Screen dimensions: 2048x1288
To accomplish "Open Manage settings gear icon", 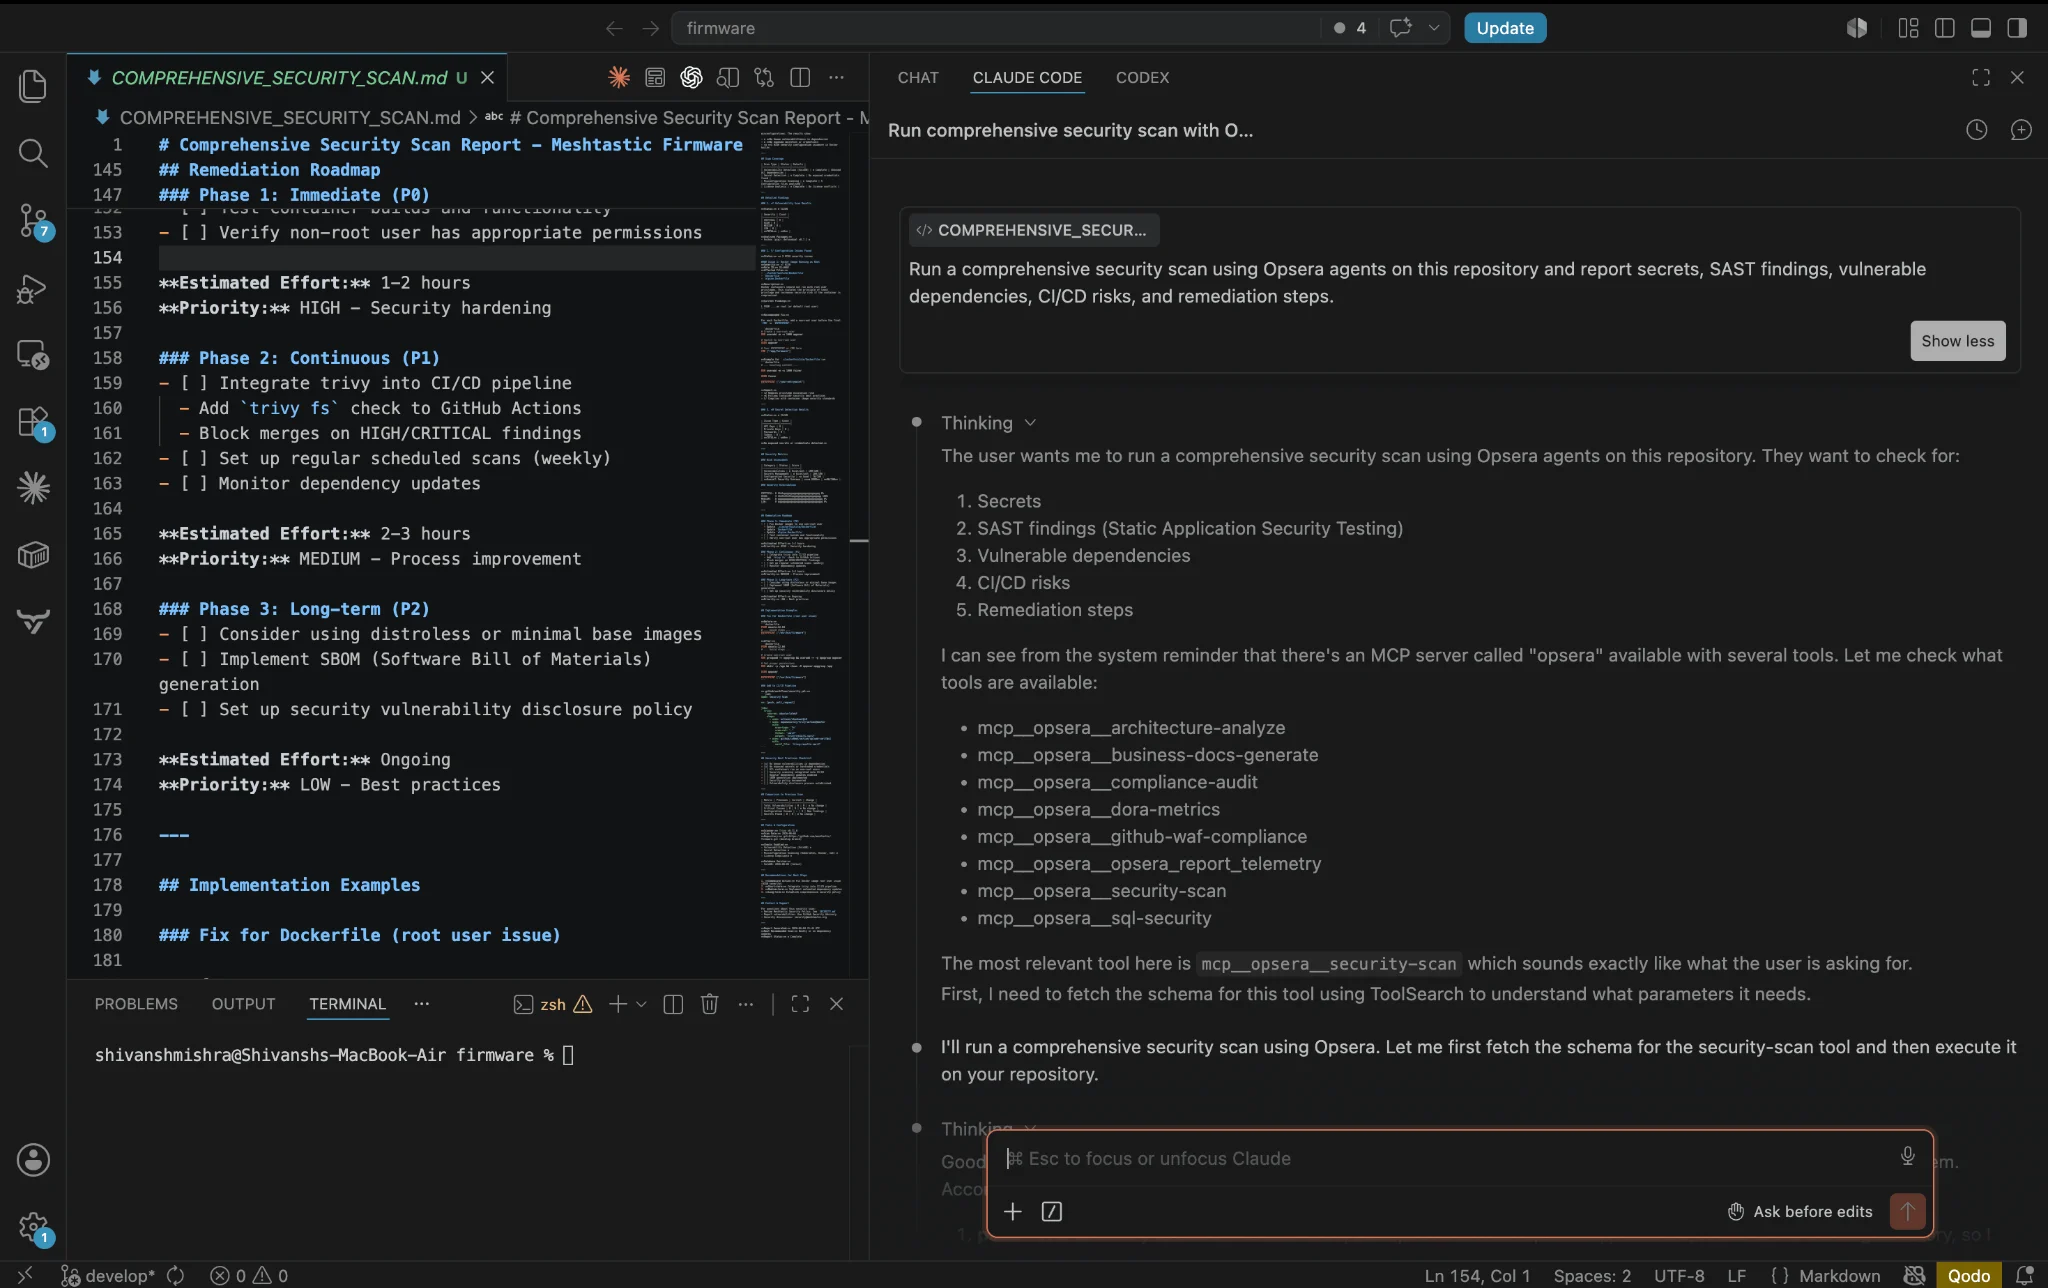I will pyautogui.click(x=33, y=1227).
